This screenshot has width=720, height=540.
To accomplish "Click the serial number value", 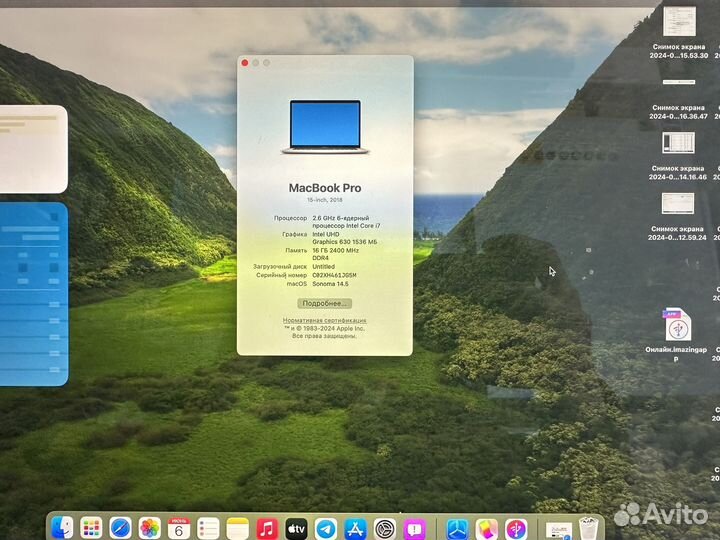I will click(x=334, y=276).
